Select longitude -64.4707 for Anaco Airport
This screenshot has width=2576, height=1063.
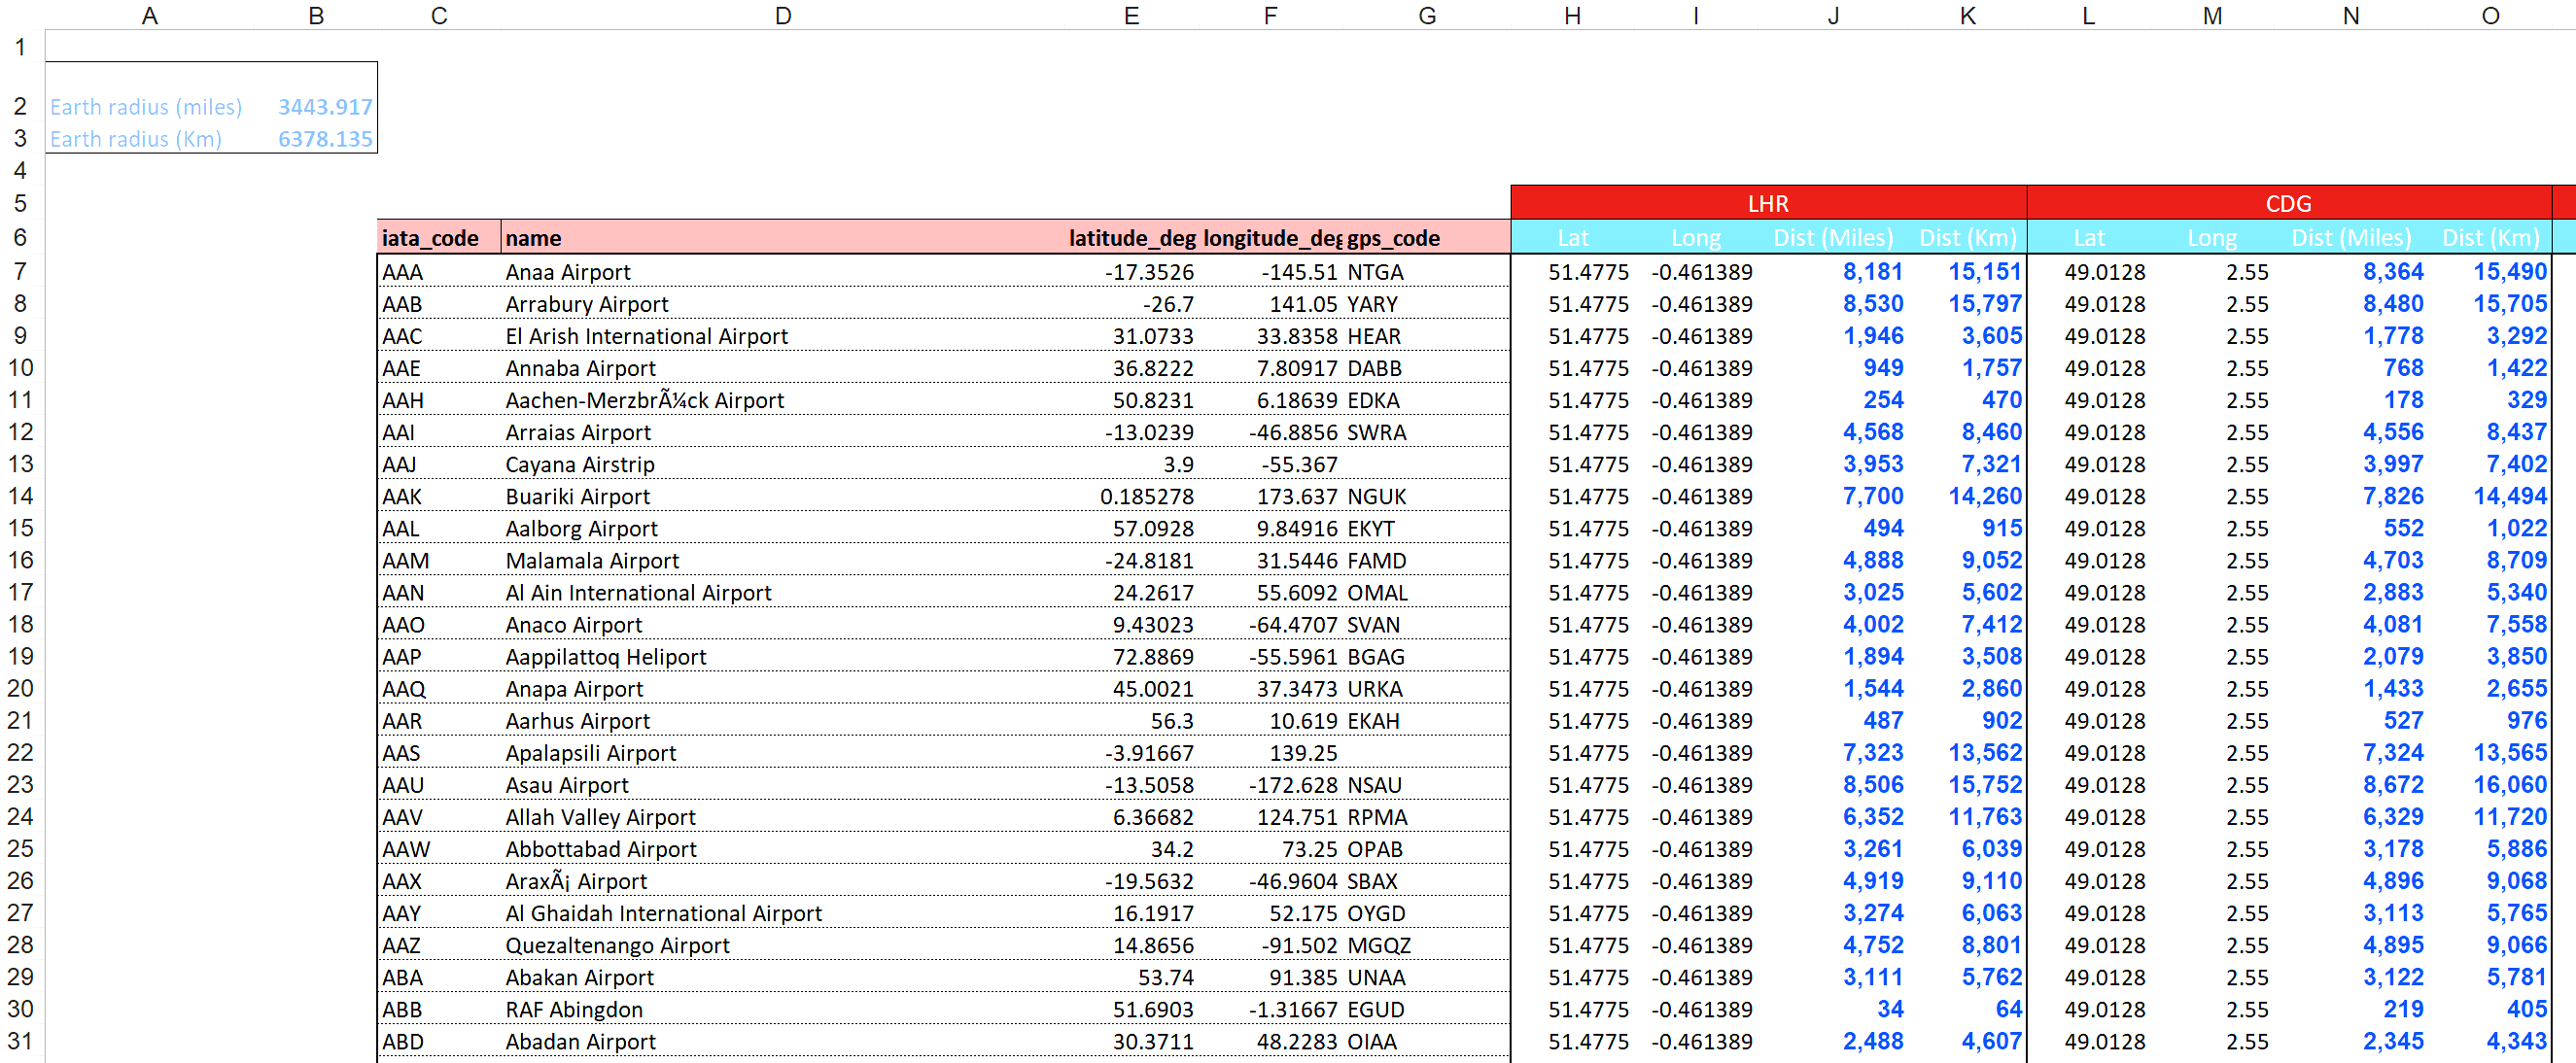[x=1270, y=625]
